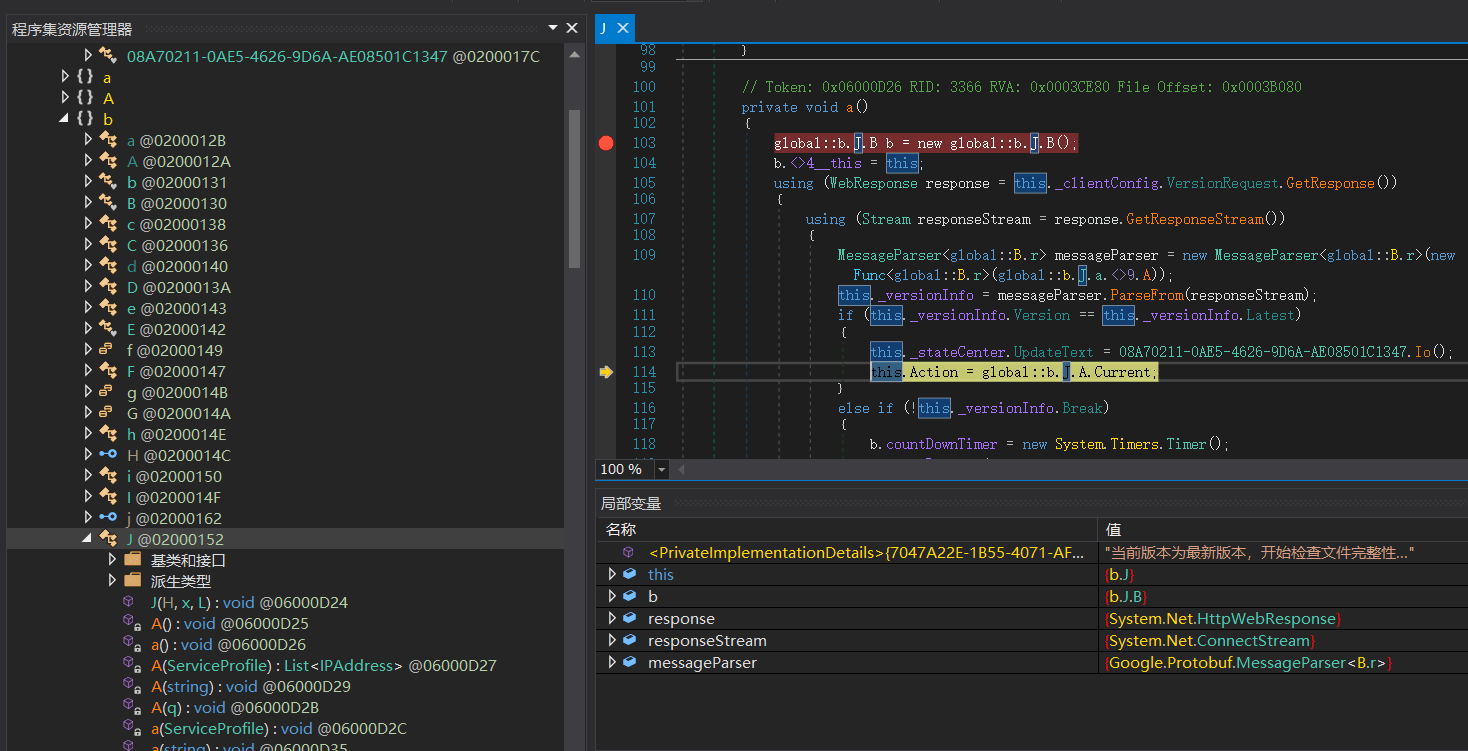The width and height of the screenshot is (1468, 751).
Task: Click the yellow current-statement arrow on line 114
Action: pos(606,372)
